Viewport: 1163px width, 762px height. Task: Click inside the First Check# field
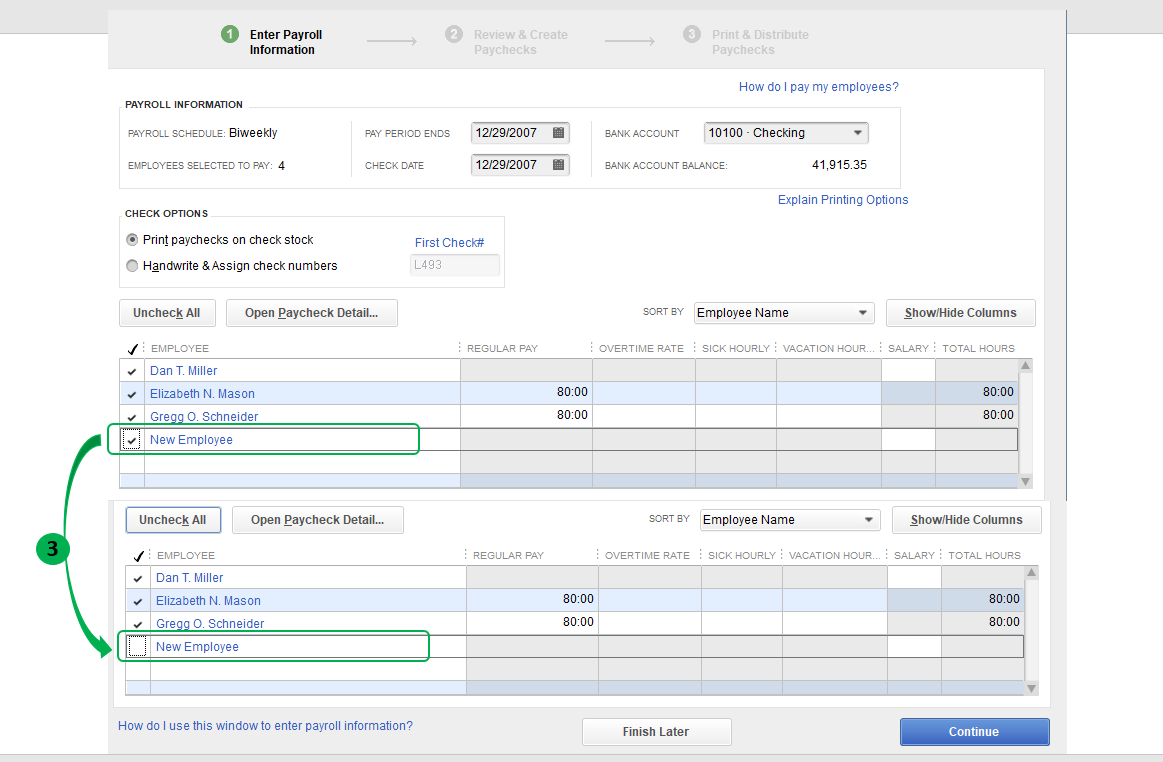pyautogui.click(x=454, y=264)
